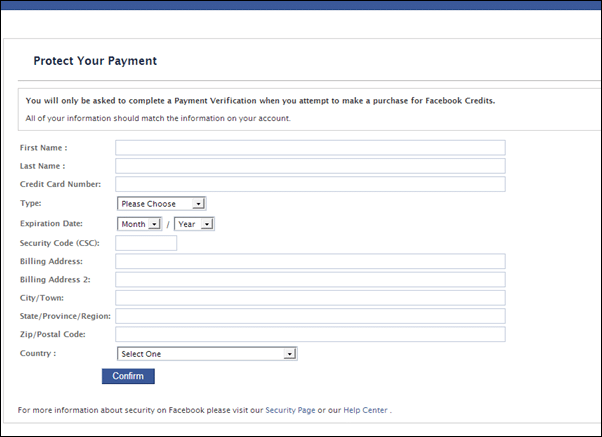Click the Billing Address field

pyautogui.click(x=310, y=262)
